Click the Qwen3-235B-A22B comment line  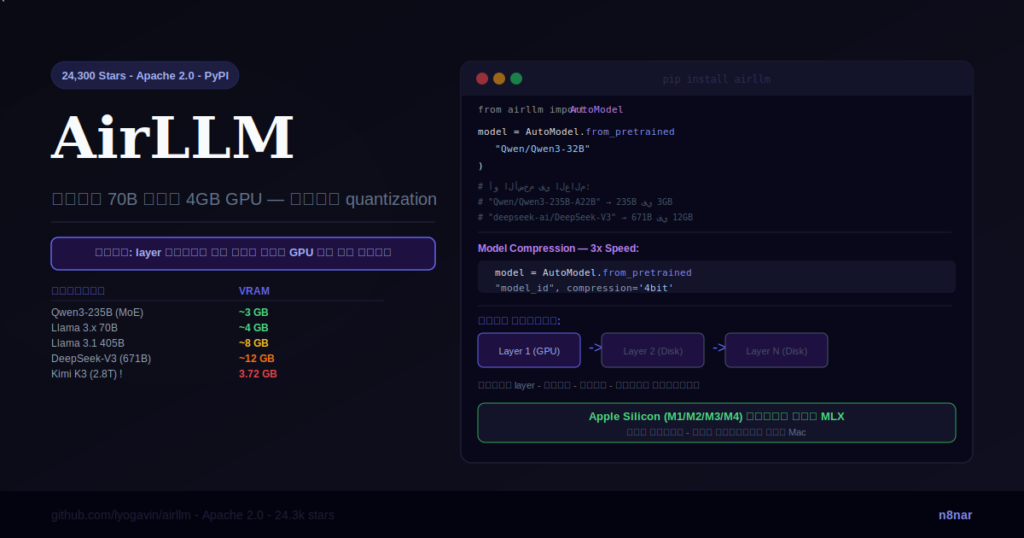click(575, 202)
